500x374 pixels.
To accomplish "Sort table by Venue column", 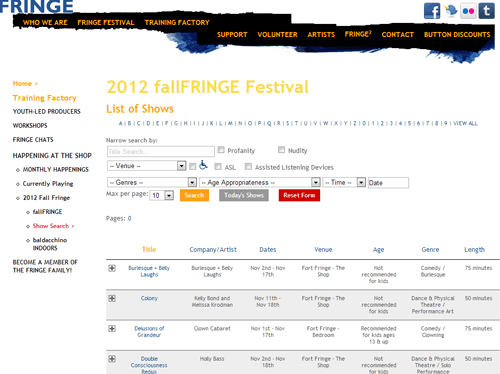I will click(x=323, y=249).
